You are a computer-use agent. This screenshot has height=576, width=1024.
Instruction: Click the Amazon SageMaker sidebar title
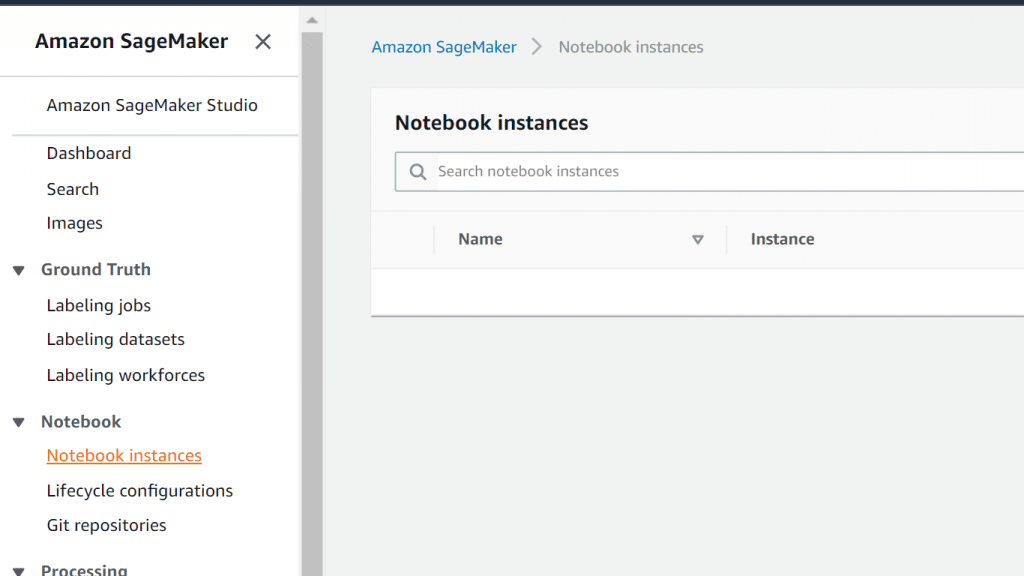point(131,41)
